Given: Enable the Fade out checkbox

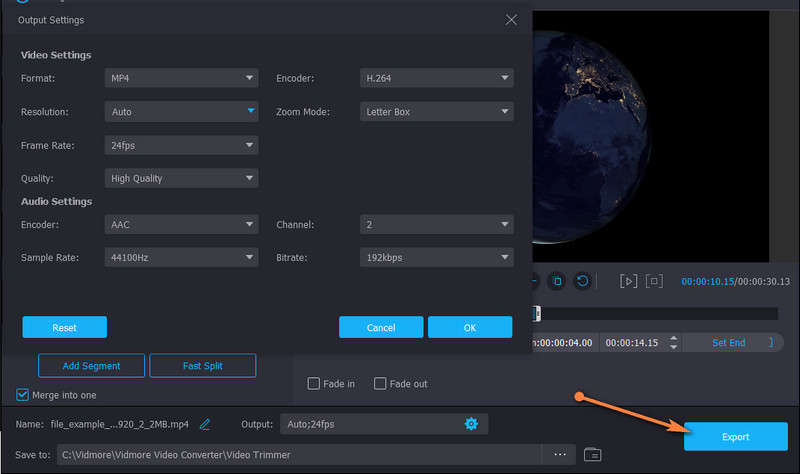Looking at the screenshot, I should 380,383.
